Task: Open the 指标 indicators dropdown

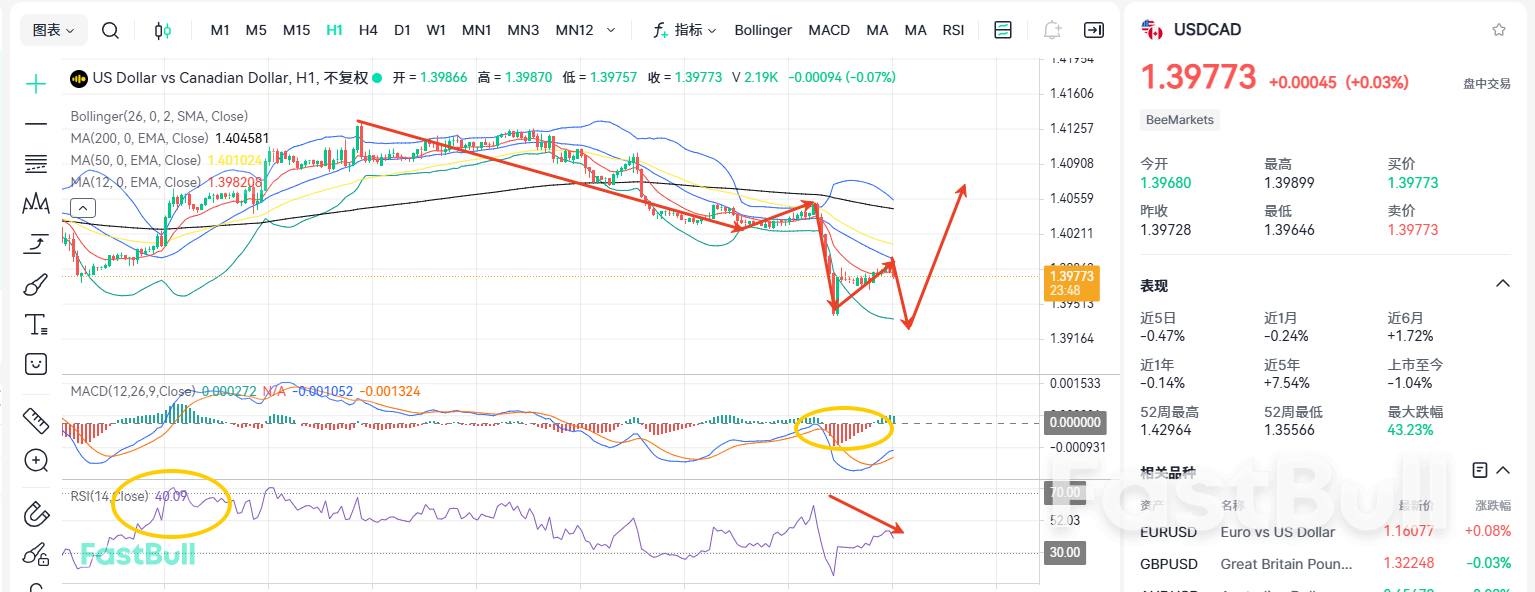Action: click(687, 30)
